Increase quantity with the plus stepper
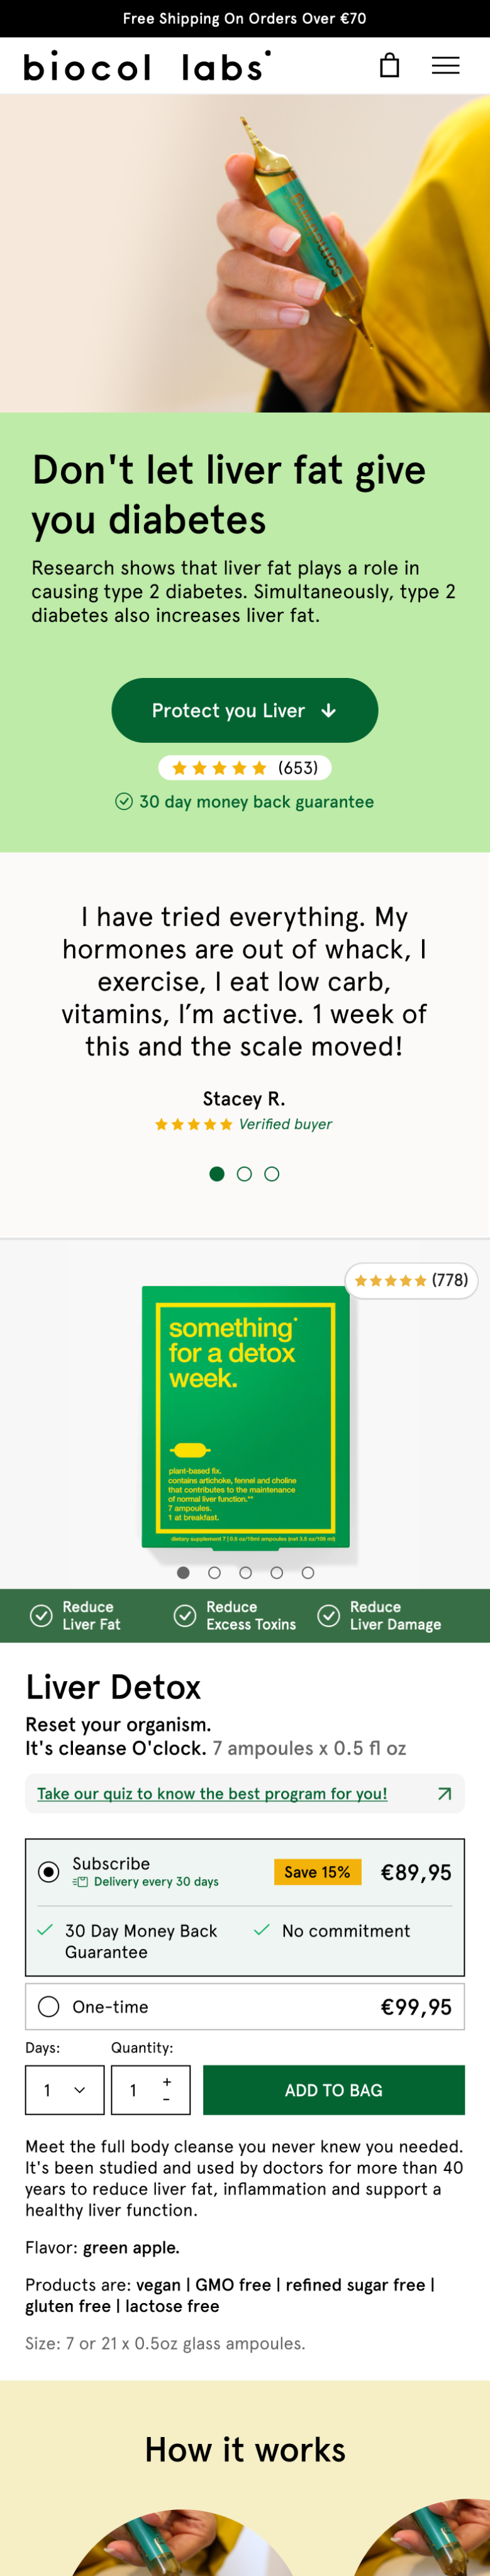 (167, 2081)
